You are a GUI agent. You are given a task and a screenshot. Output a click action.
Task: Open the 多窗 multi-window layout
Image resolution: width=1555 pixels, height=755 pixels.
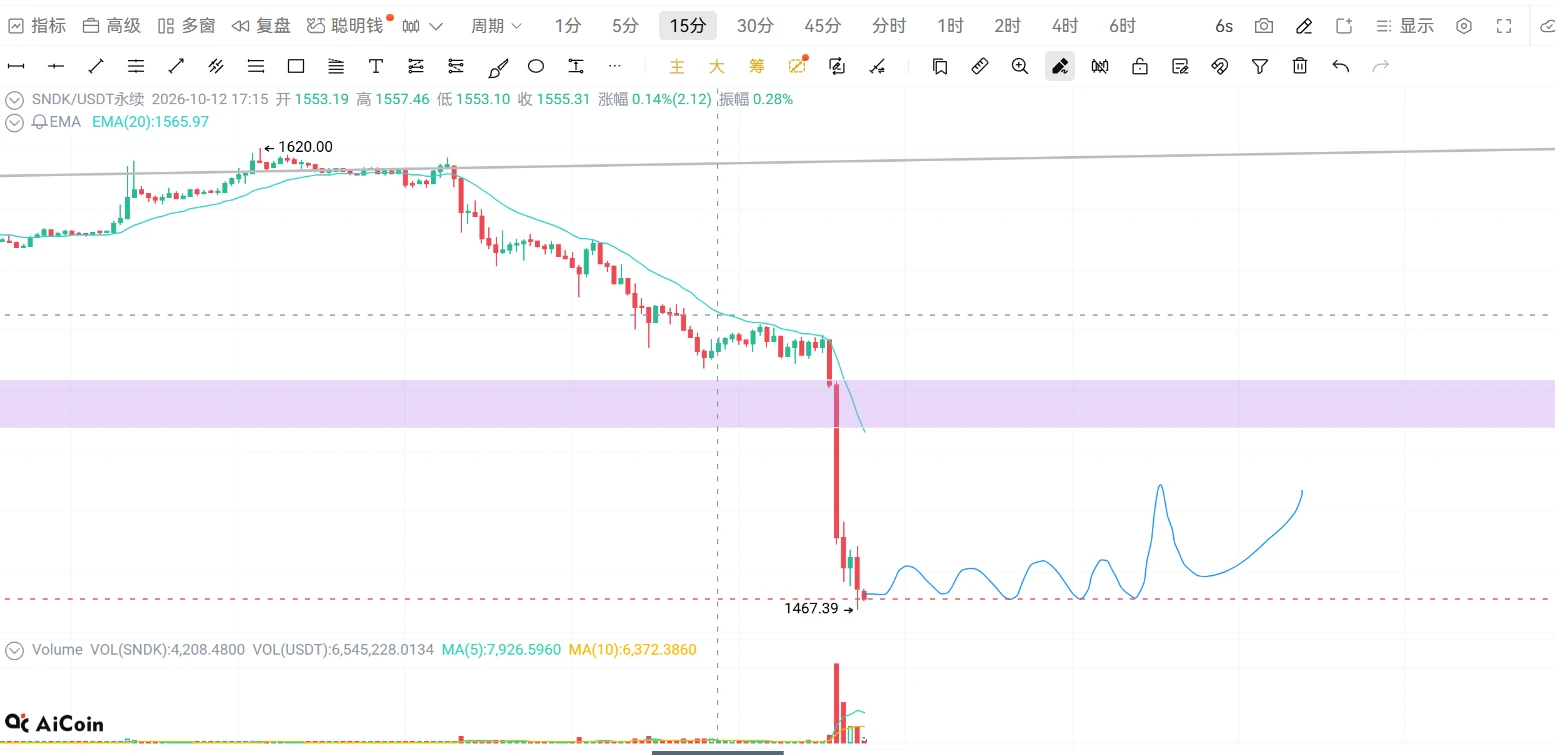point(186,26)
